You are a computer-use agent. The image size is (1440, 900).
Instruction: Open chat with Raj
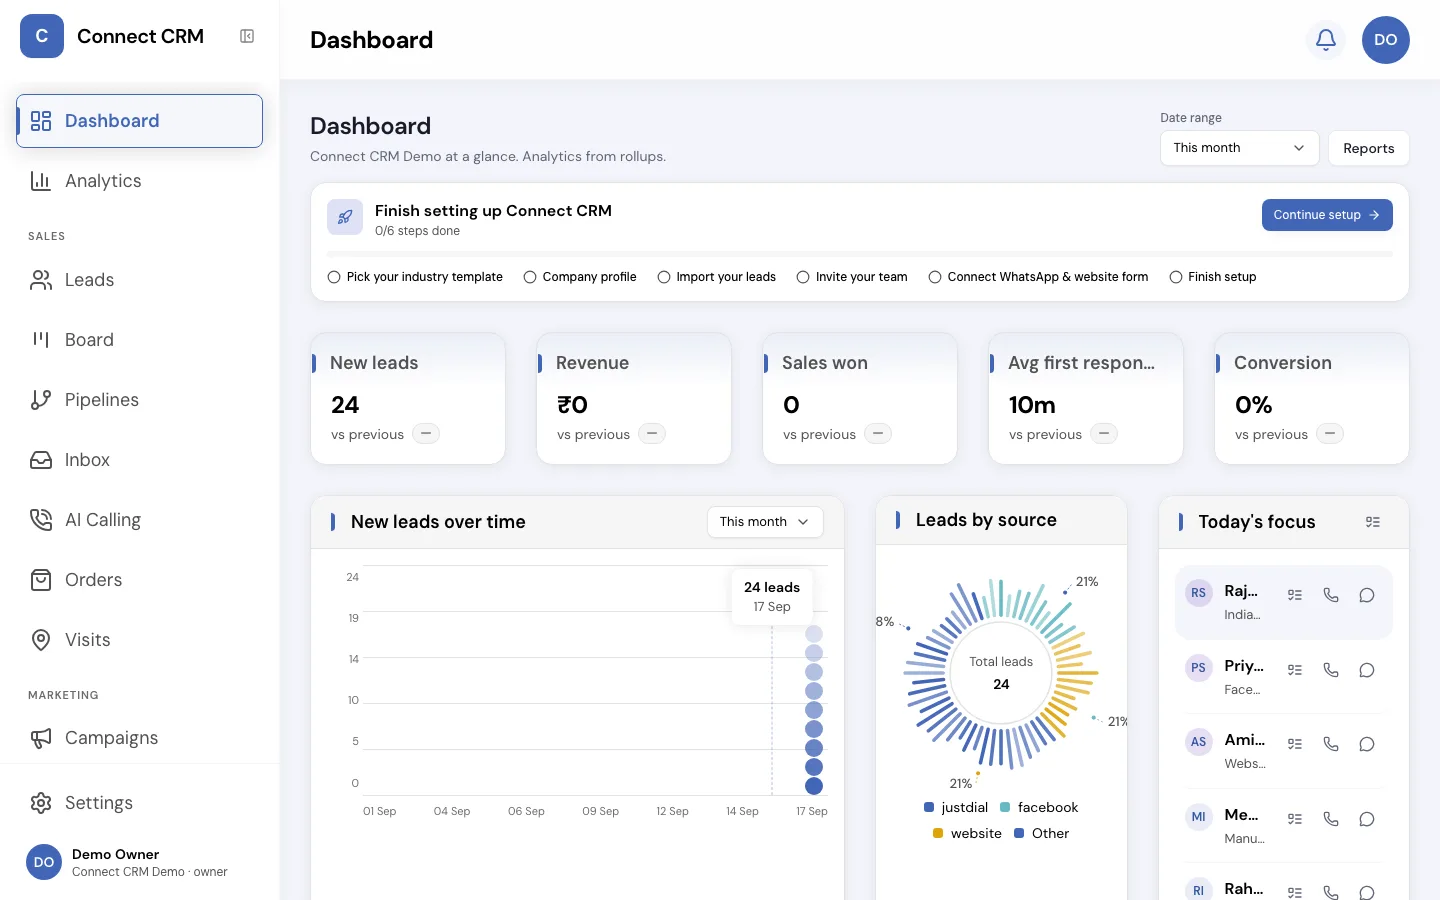click(1367, 595)
